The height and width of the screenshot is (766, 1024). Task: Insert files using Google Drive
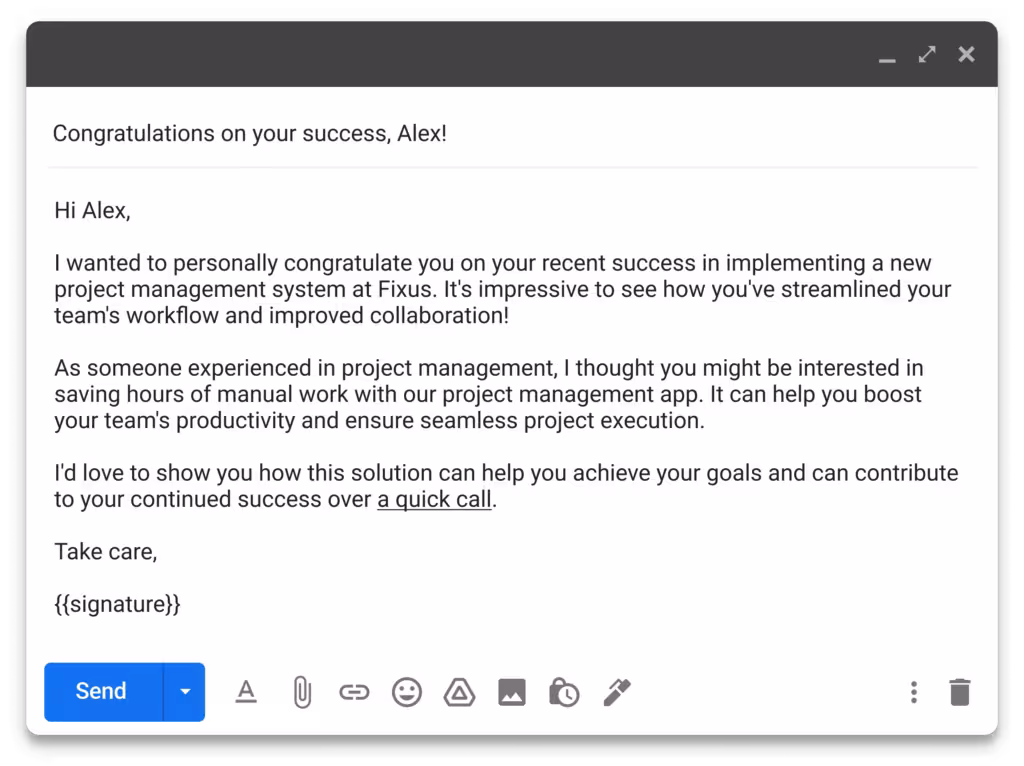459,691
